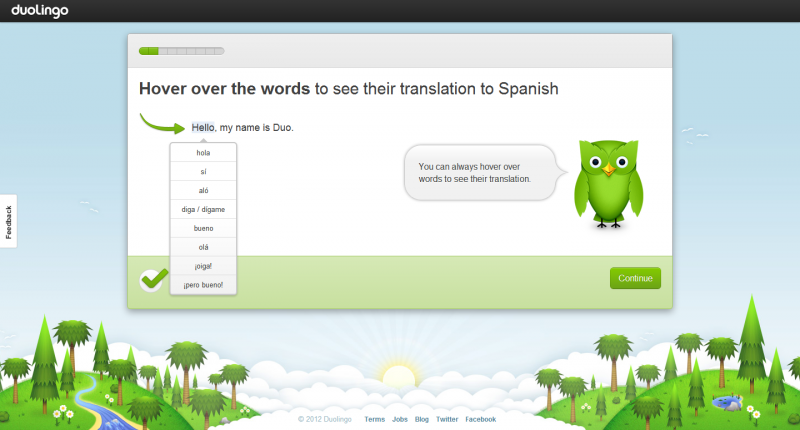Click the green checkmark icon
Image resolution: width=800 pixels, height=430 pixels.
tap(154, 280)
